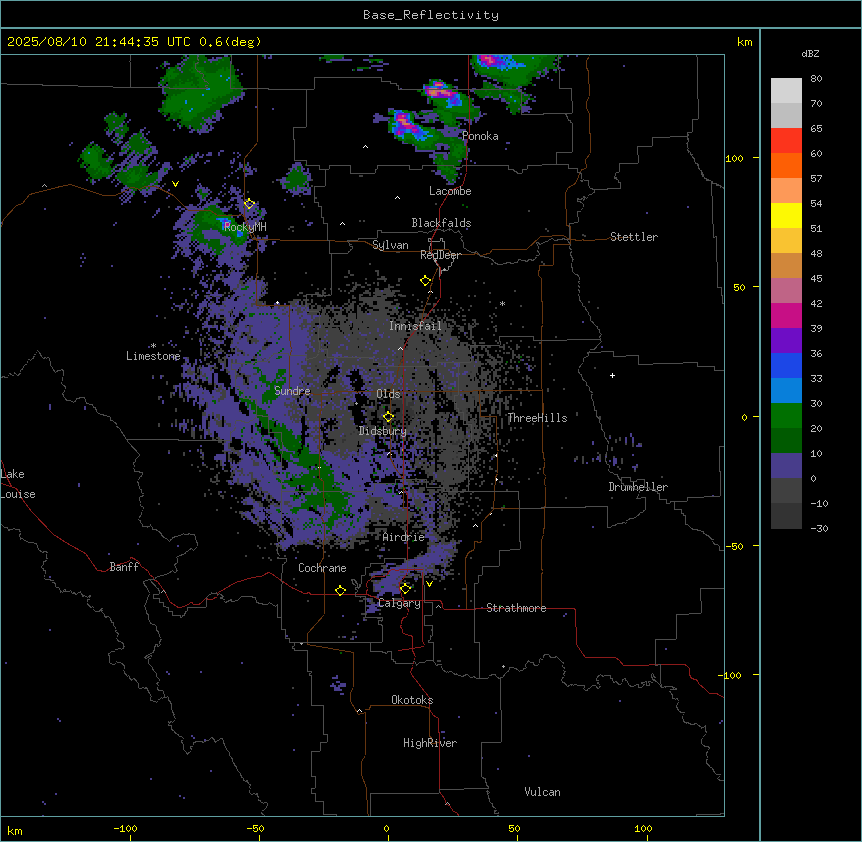Click the white asterisk above Limestone

153,346
